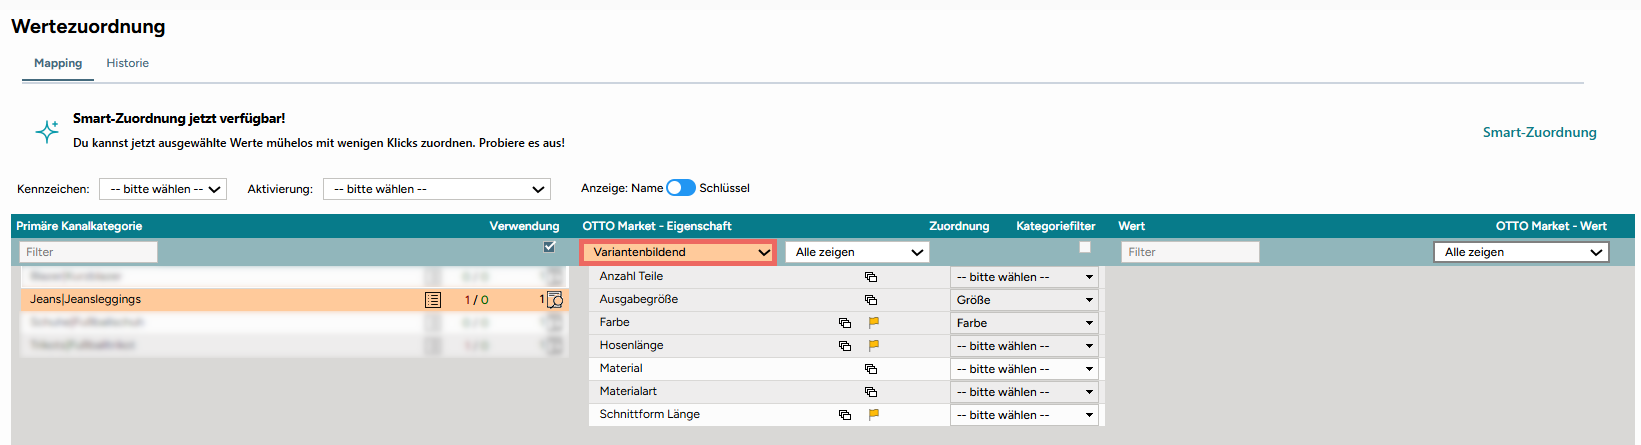Open the Smart-Zuordnung link on the right
1641x445 pixels.
(x=1540, y=132)
